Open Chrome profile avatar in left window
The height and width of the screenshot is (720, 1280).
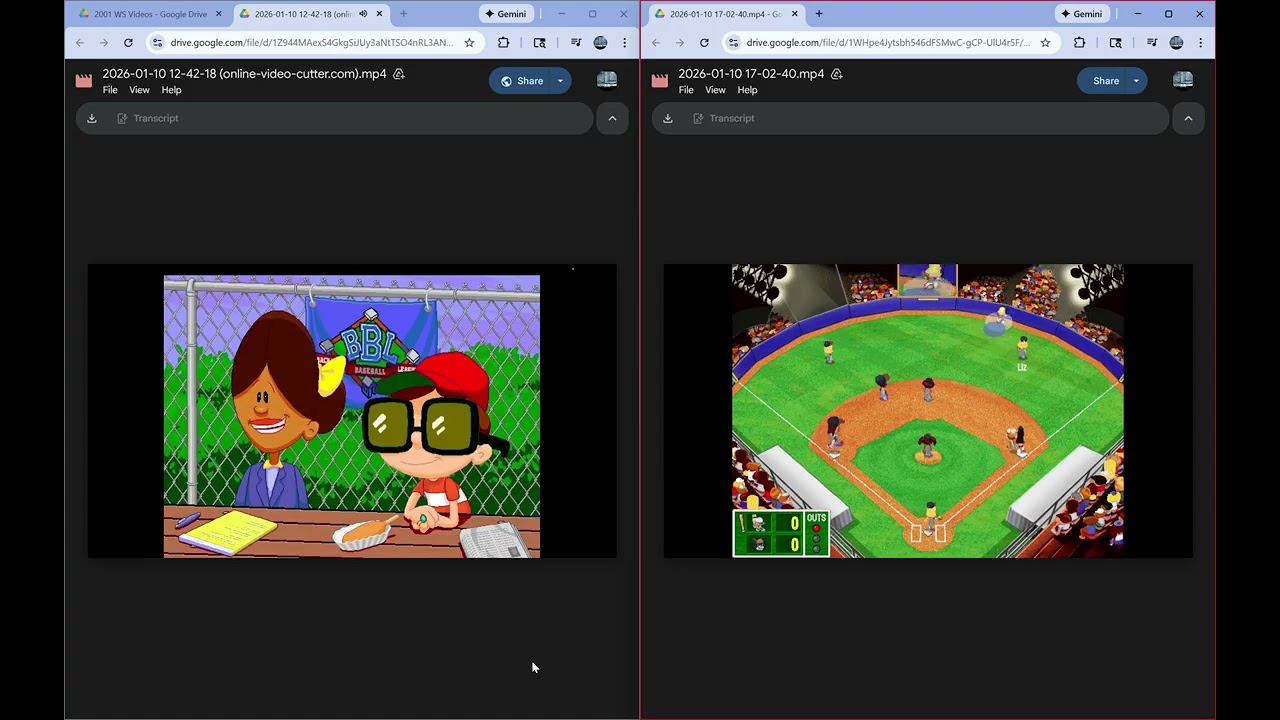coord(600,43)
